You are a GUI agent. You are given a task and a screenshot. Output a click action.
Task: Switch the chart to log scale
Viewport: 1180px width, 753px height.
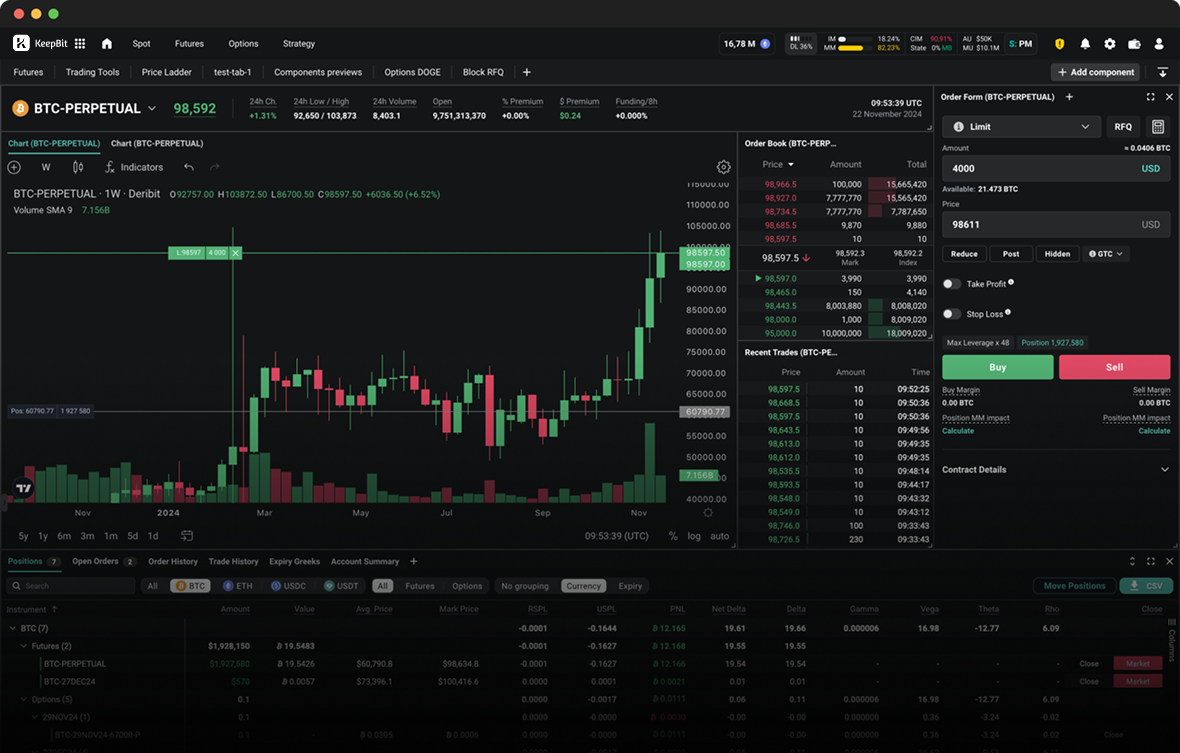point(694,536)
